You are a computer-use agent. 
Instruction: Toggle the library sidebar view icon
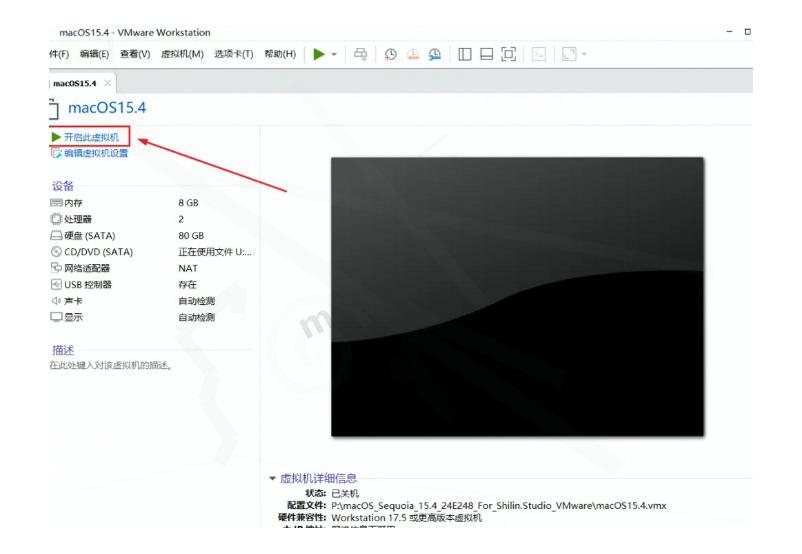[x=464, y=54]
